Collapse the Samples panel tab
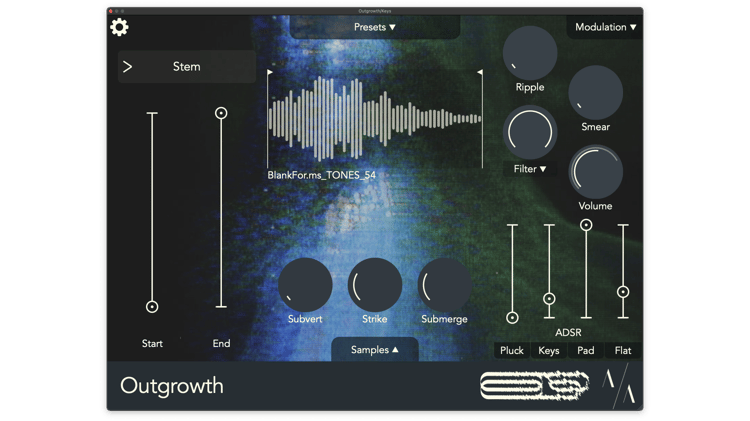 375,350
